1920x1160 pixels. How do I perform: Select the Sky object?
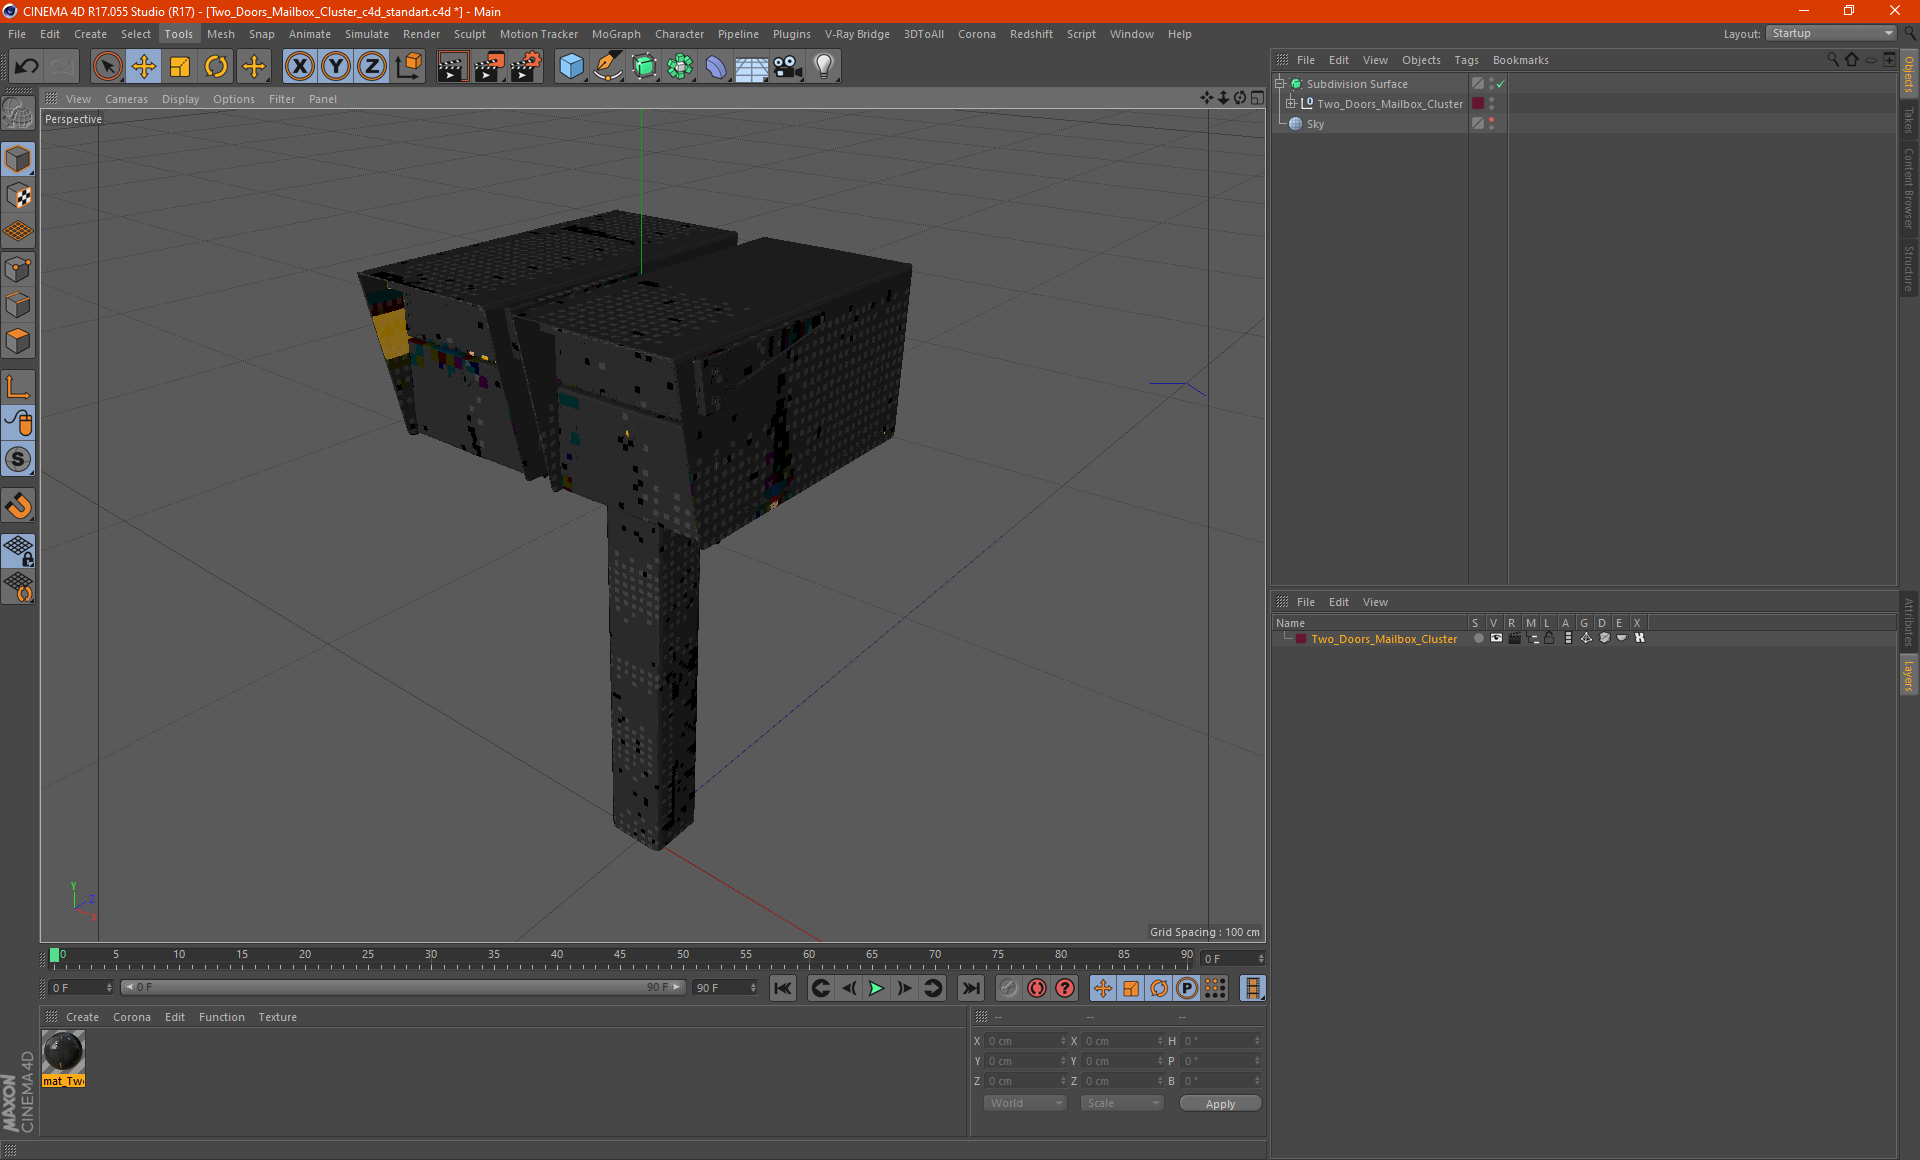1315,124
